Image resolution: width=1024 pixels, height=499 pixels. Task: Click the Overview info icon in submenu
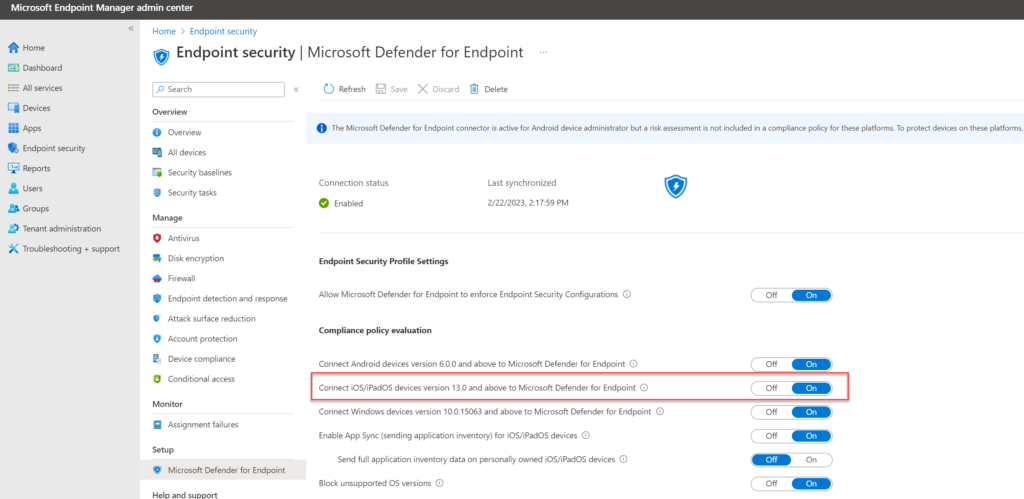pyautogui.click(x=157, y=133)
